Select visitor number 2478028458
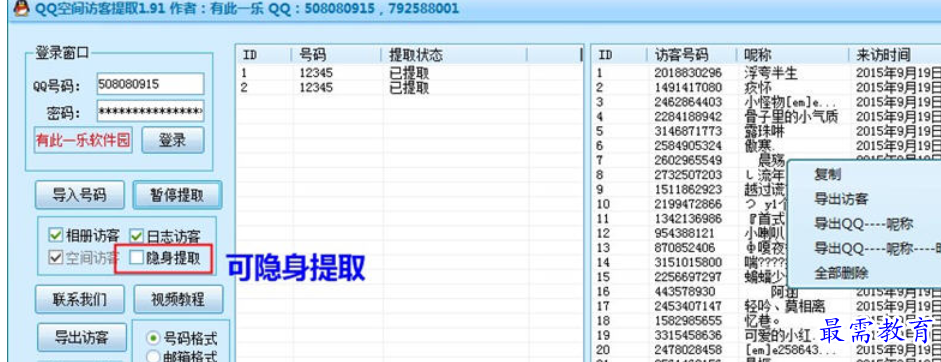This screenshot has height=362, width=941. tap(688, 349)
